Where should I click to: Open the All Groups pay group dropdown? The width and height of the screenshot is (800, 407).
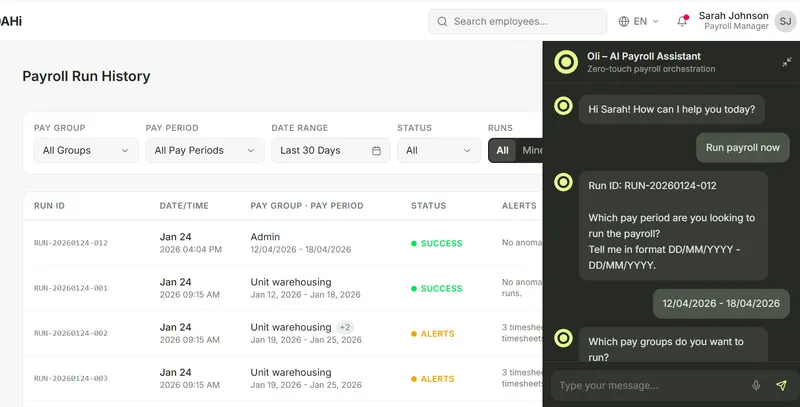coord(86,150)
